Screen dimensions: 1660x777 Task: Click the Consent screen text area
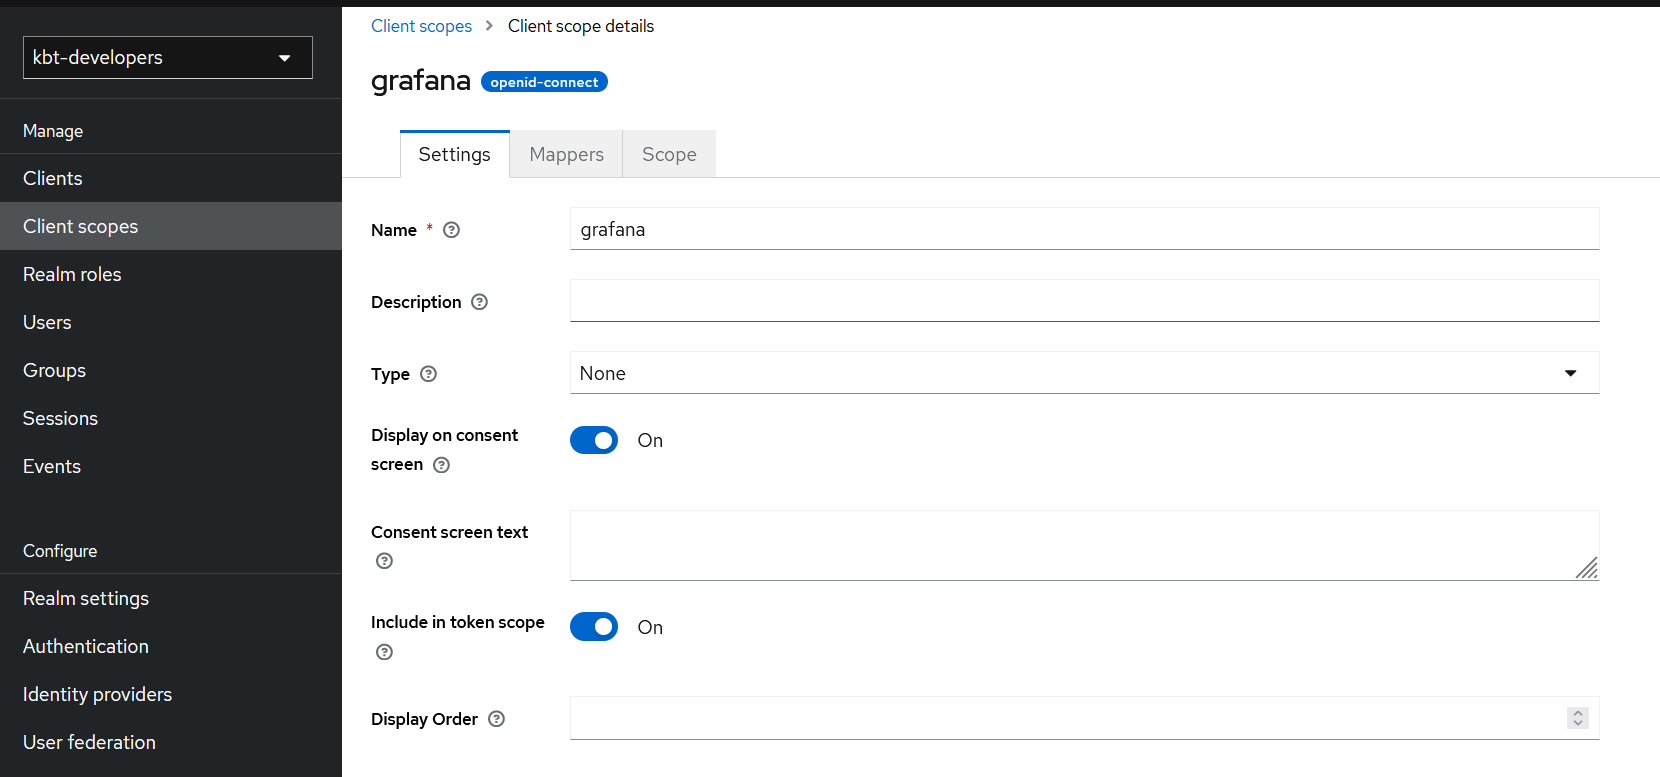(x=1085, y=545)
